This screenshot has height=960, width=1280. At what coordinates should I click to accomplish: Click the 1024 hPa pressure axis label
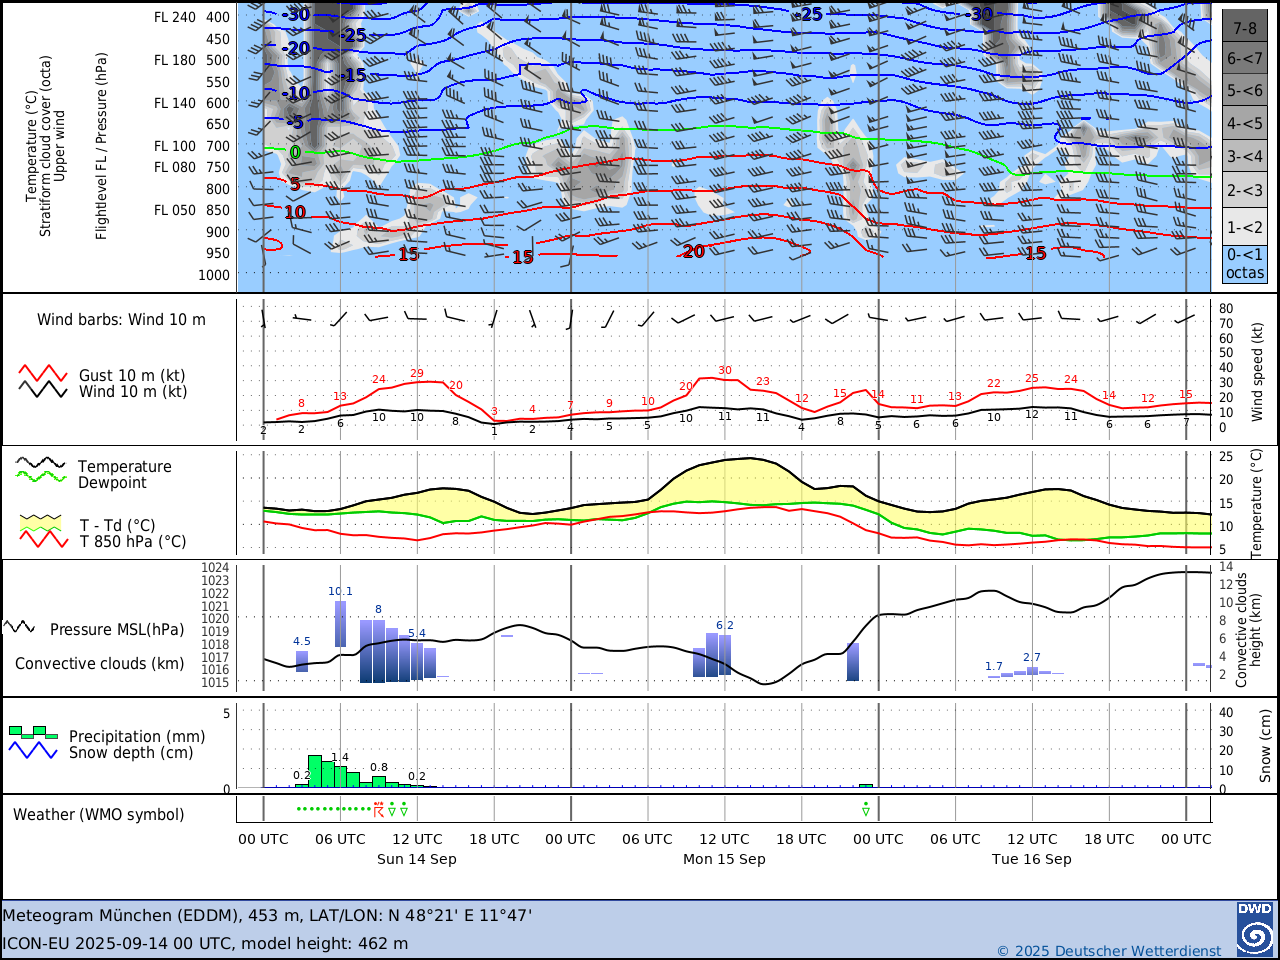pyautogui.click(x=215, y=568)
